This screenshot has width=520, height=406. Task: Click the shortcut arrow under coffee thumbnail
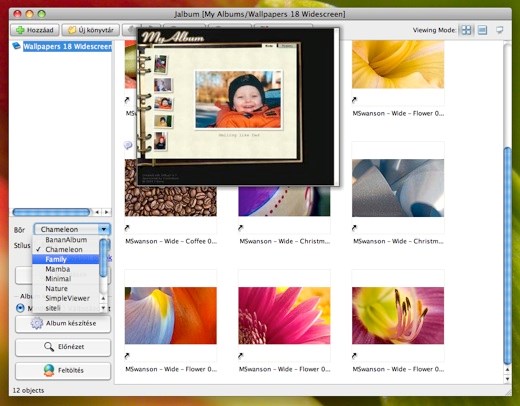click(x=127, y=228)
